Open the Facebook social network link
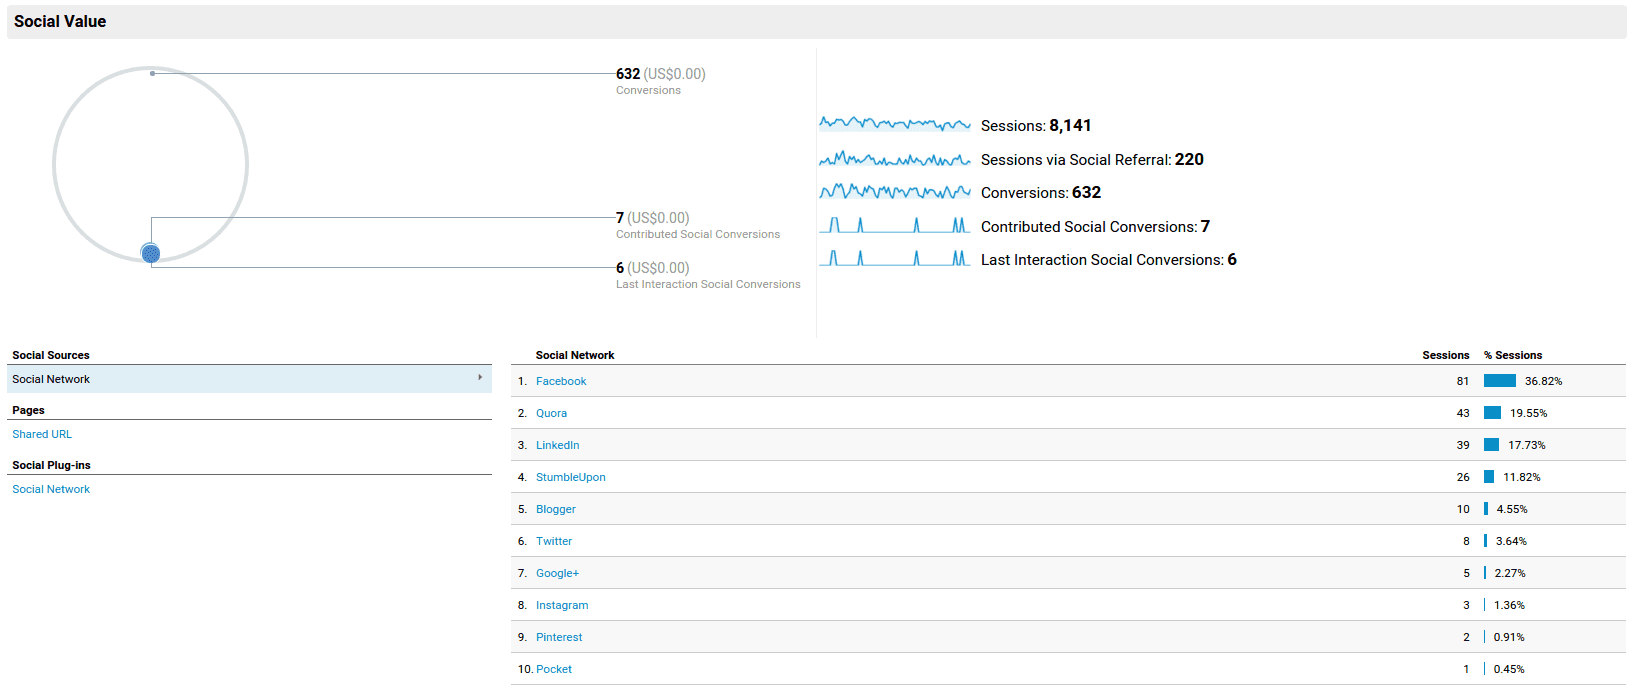 point(561,381)
